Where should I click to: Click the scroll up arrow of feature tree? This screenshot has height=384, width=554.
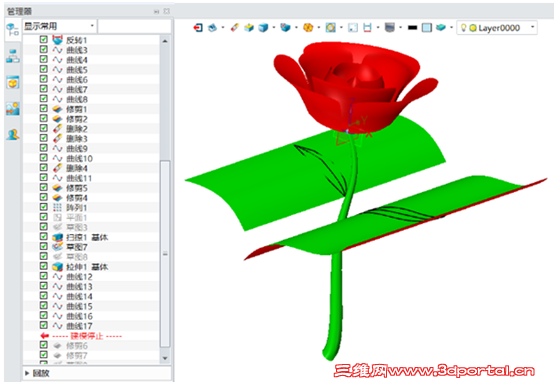(165, 41)
